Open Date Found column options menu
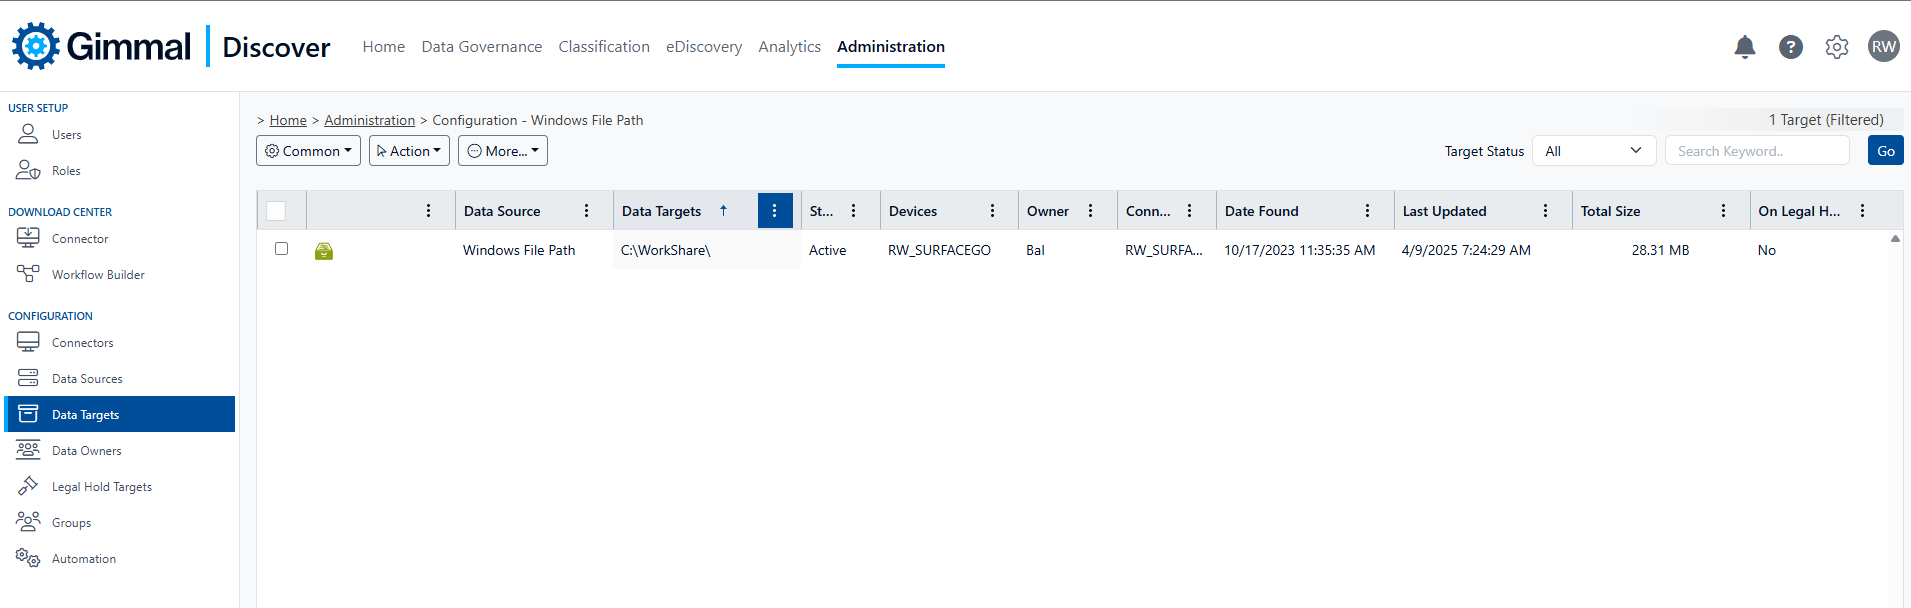 pos(1367,211)
